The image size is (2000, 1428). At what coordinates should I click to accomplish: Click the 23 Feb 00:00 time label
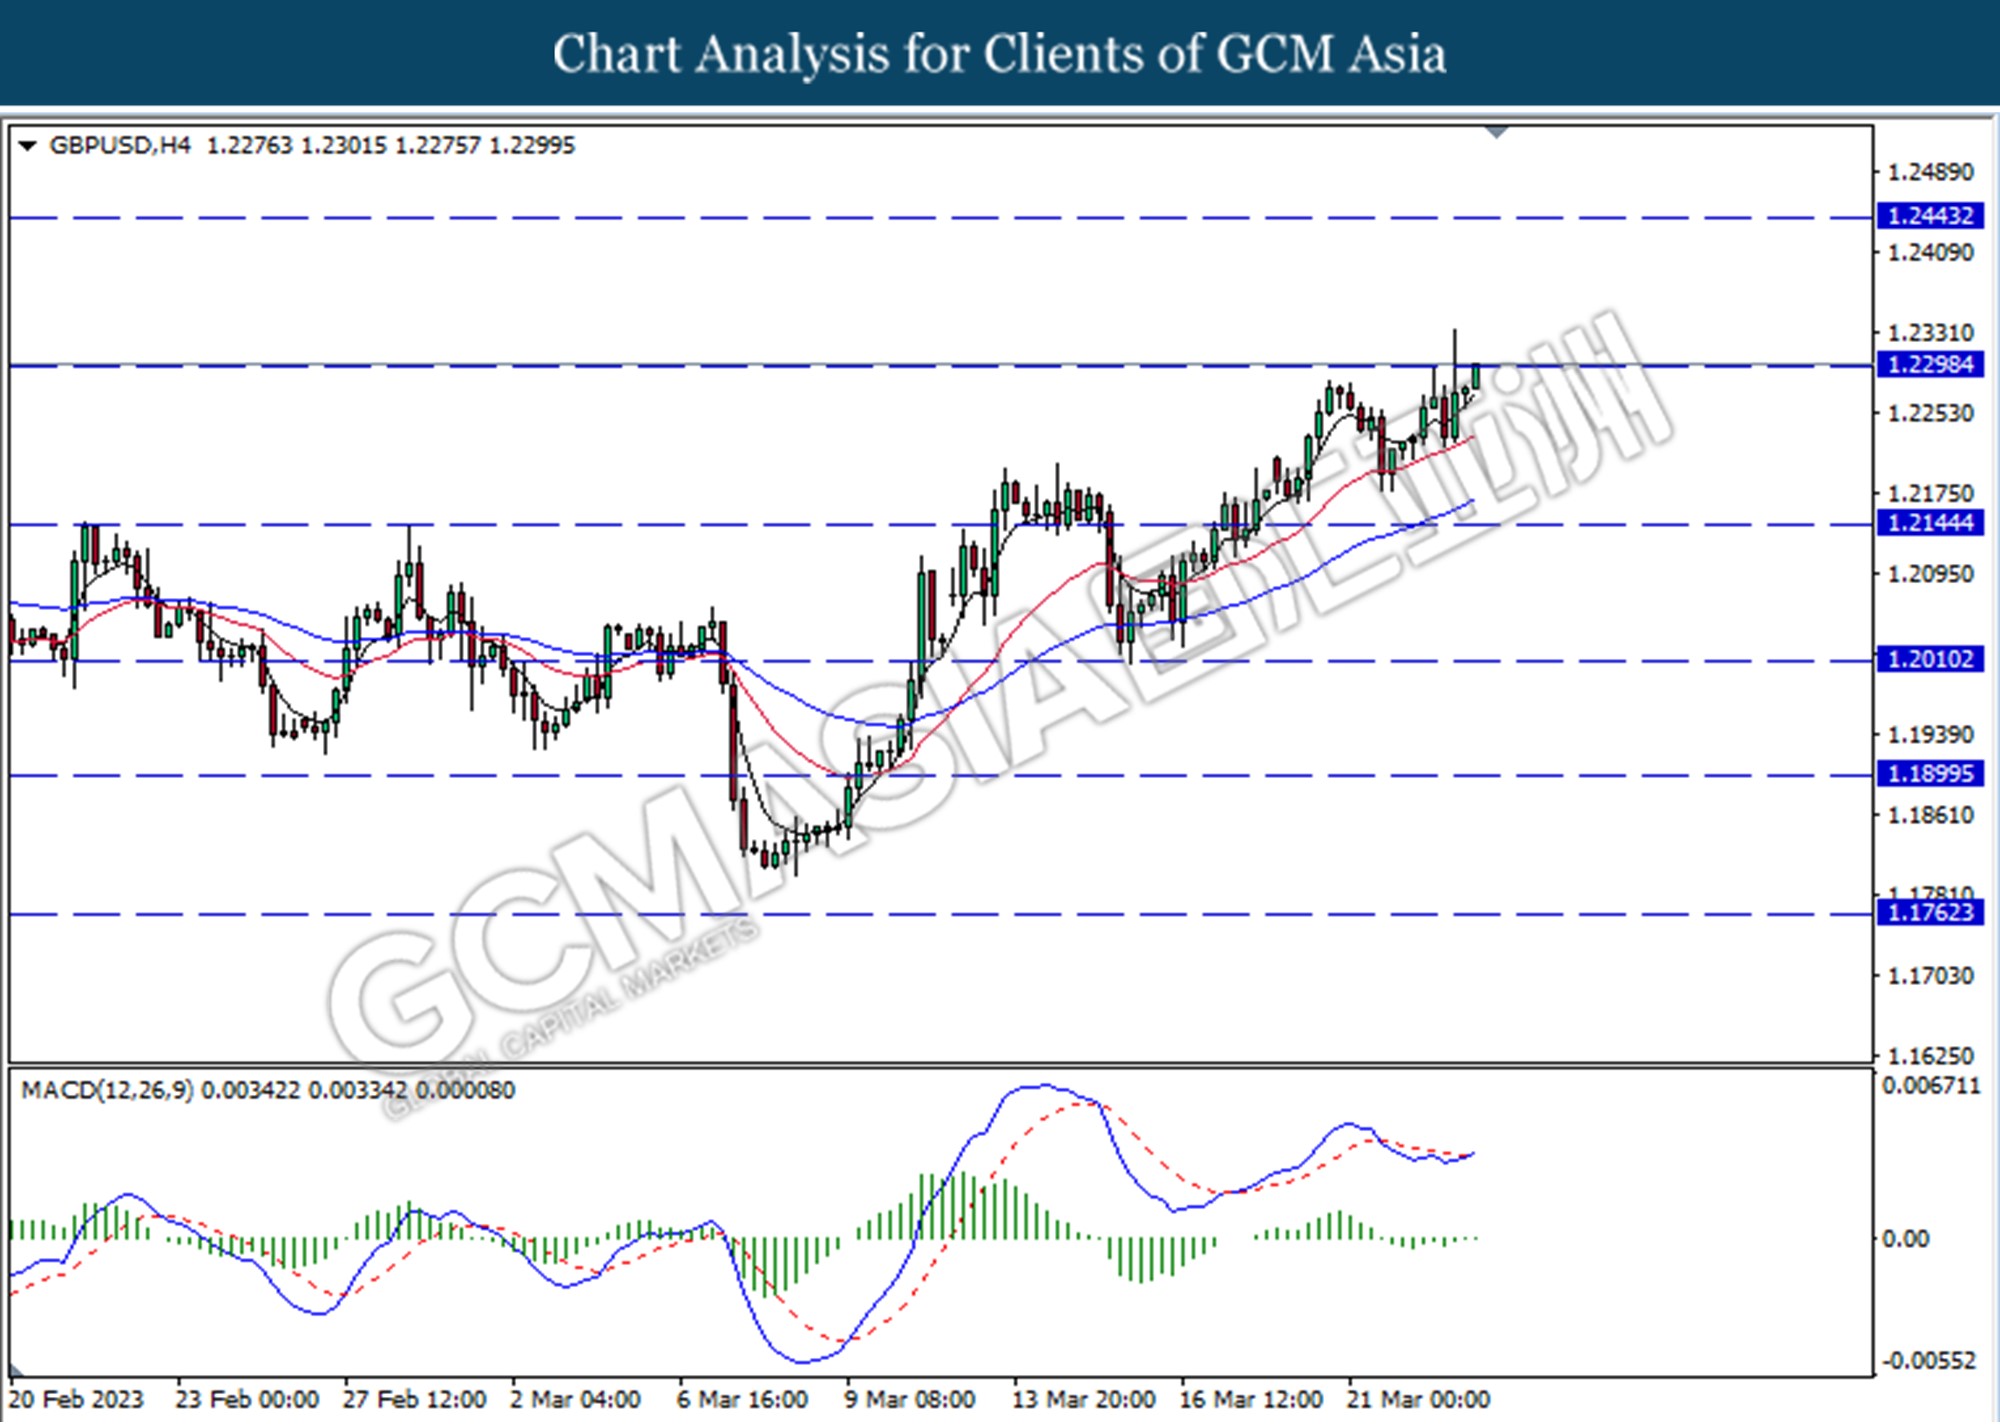pos(247,1400)
